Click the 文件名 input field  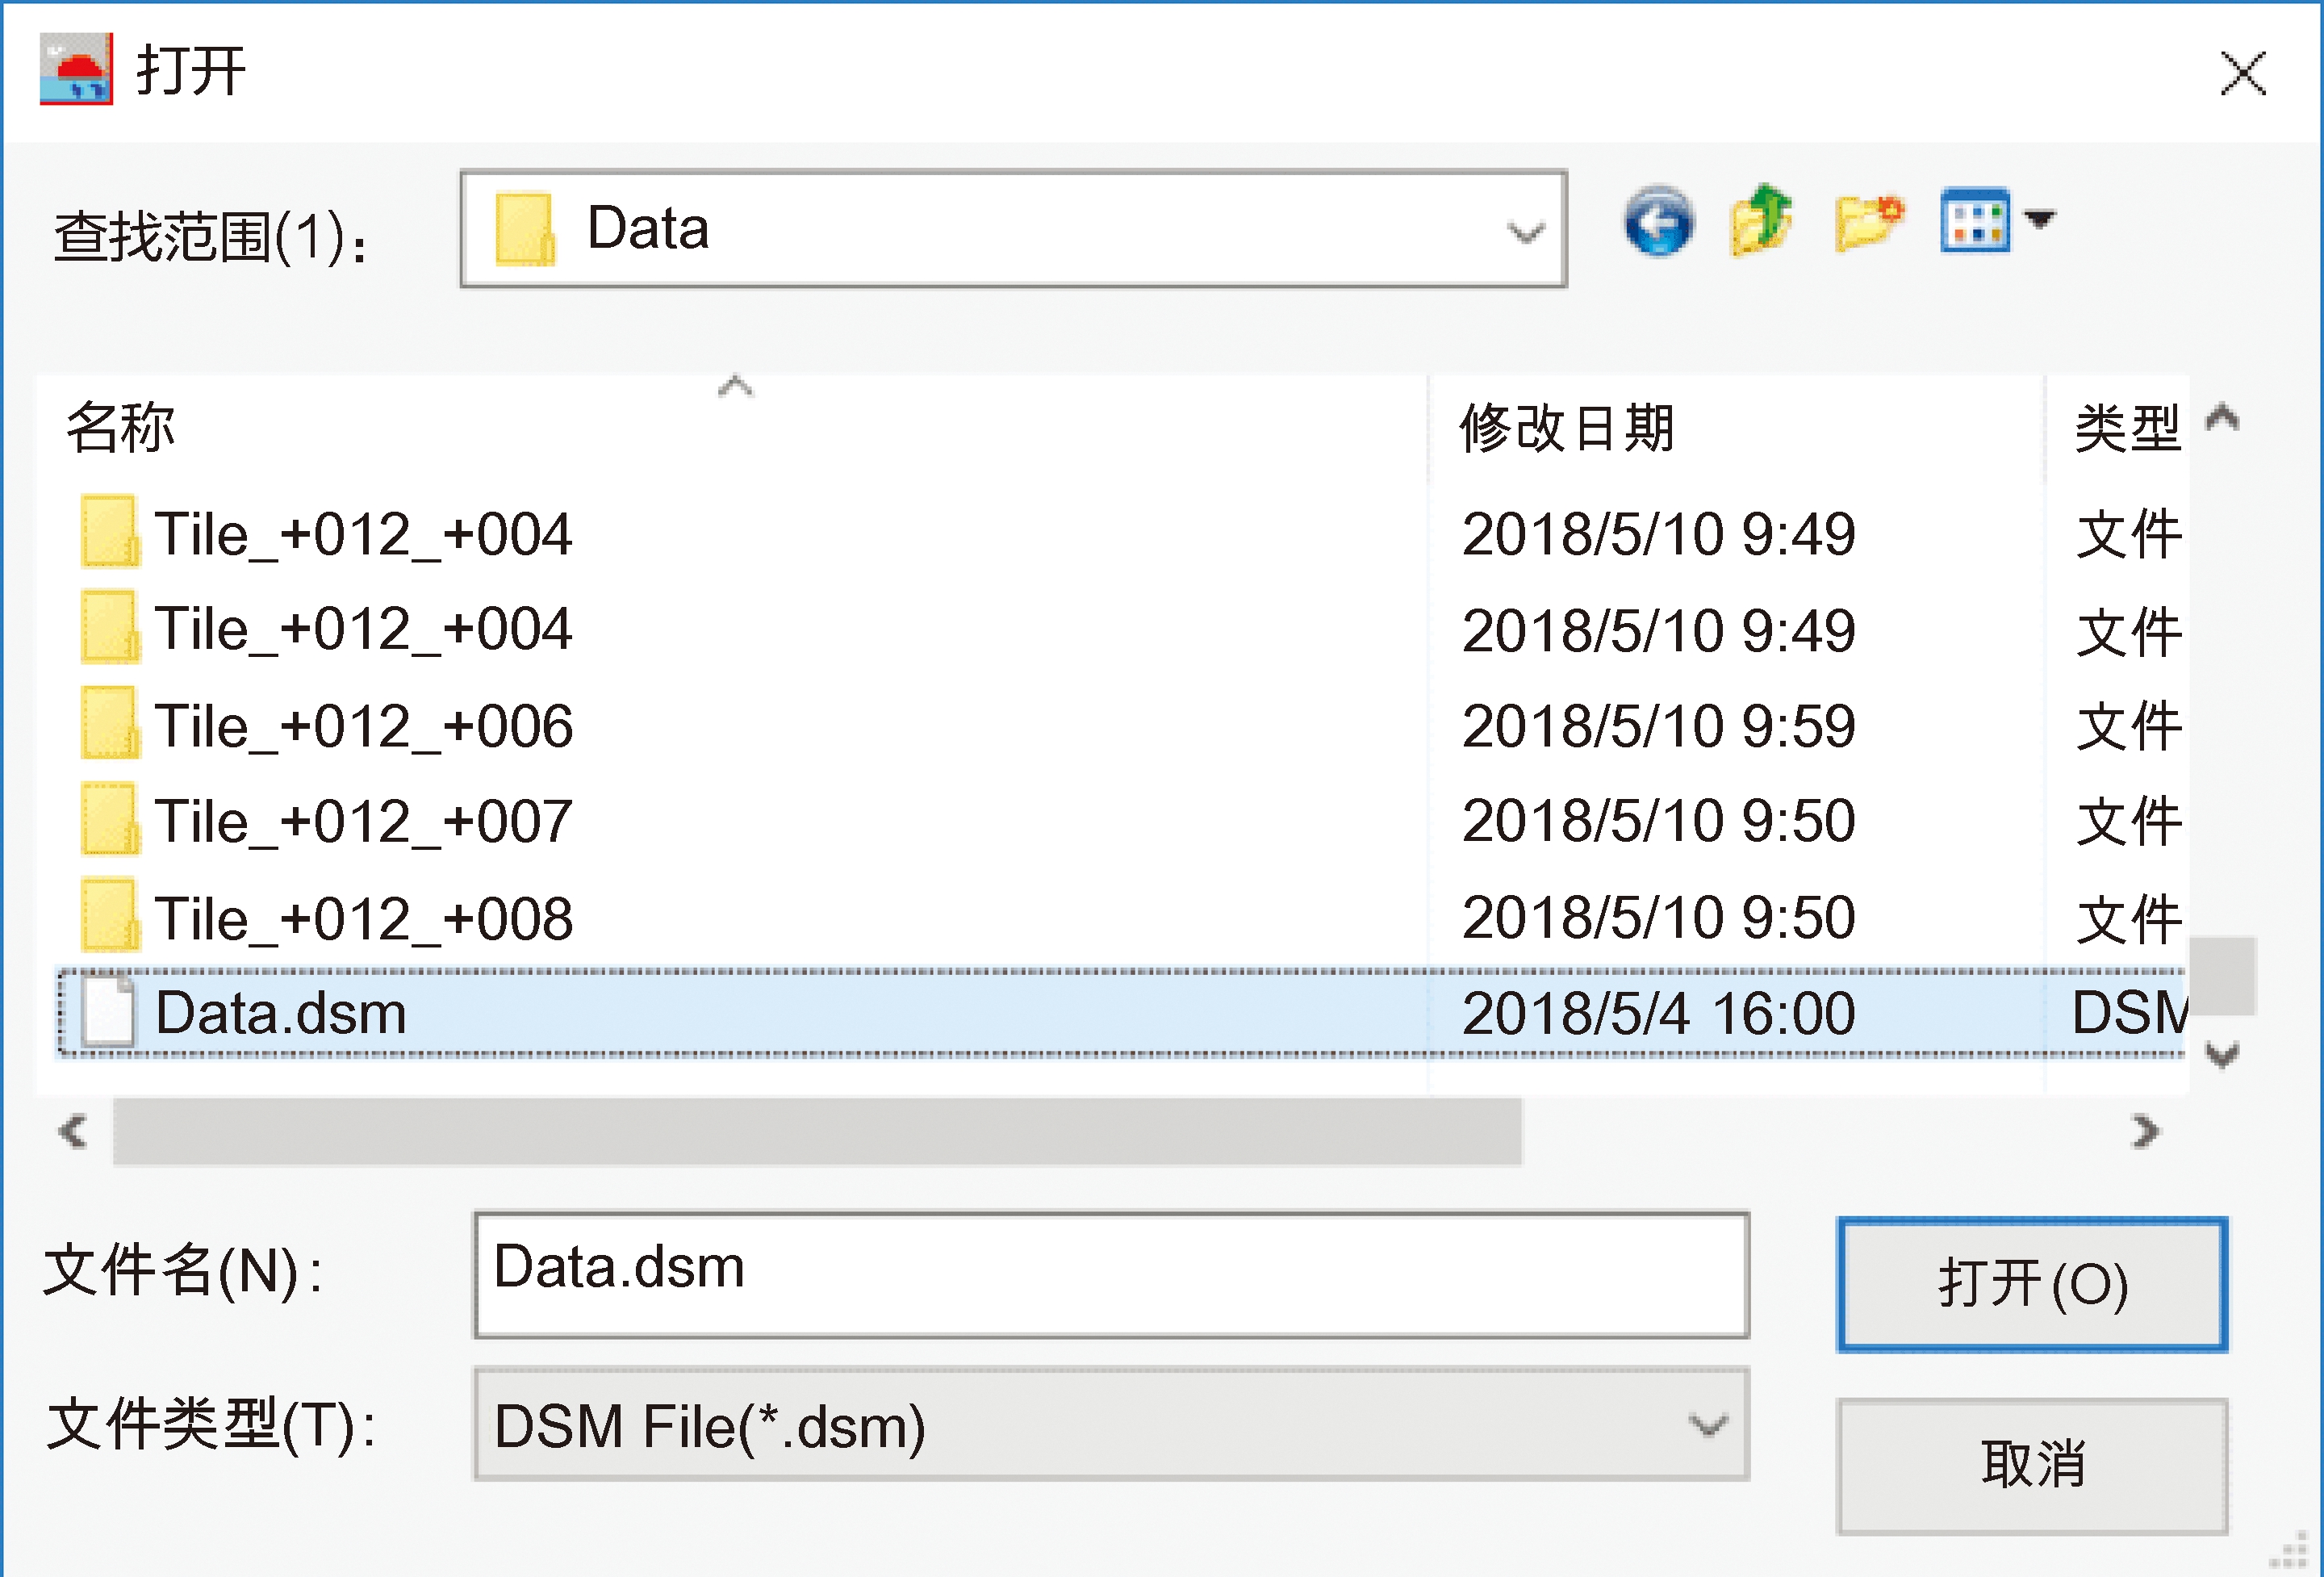(x=1111, y=1275)
